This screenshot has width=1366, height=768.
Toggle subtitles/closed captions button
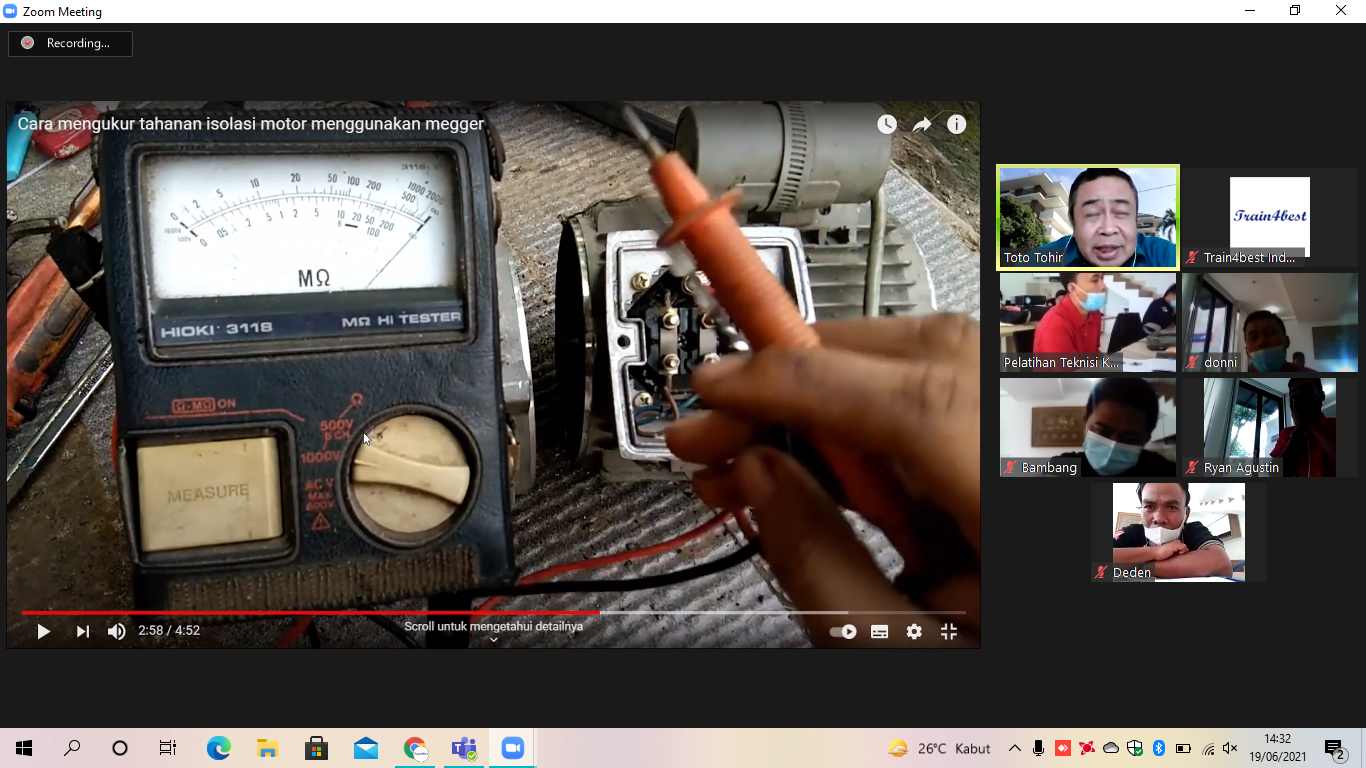click(879, 631)
